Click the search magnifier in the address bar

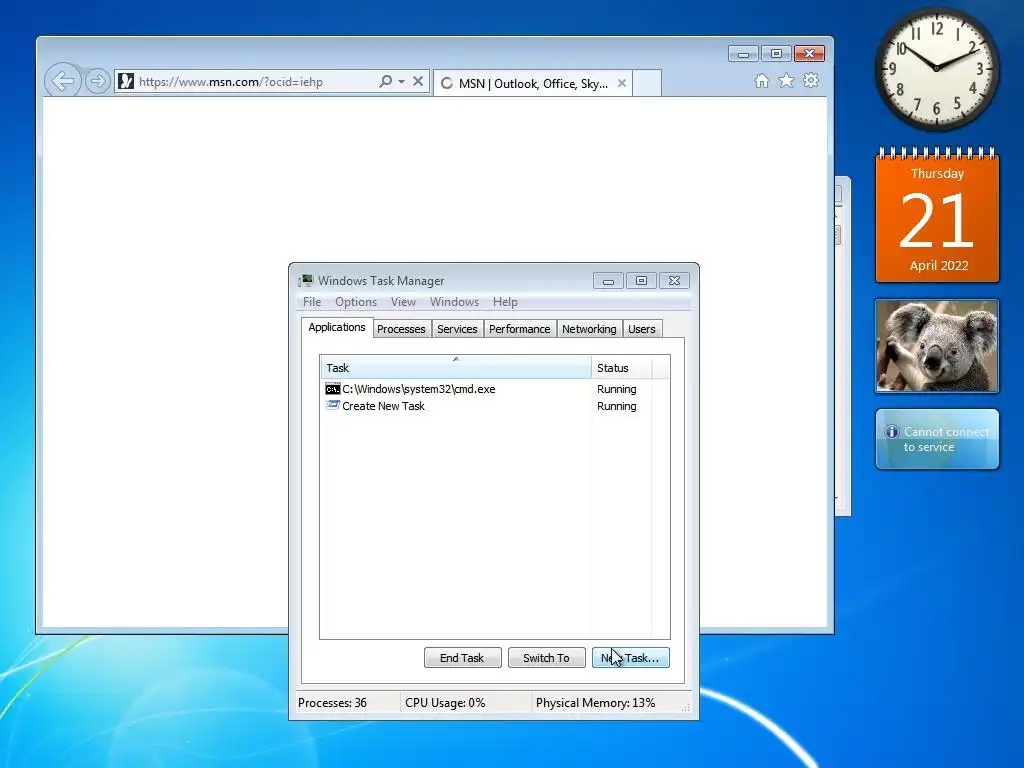pyautogui.click(x=385, y=81)
